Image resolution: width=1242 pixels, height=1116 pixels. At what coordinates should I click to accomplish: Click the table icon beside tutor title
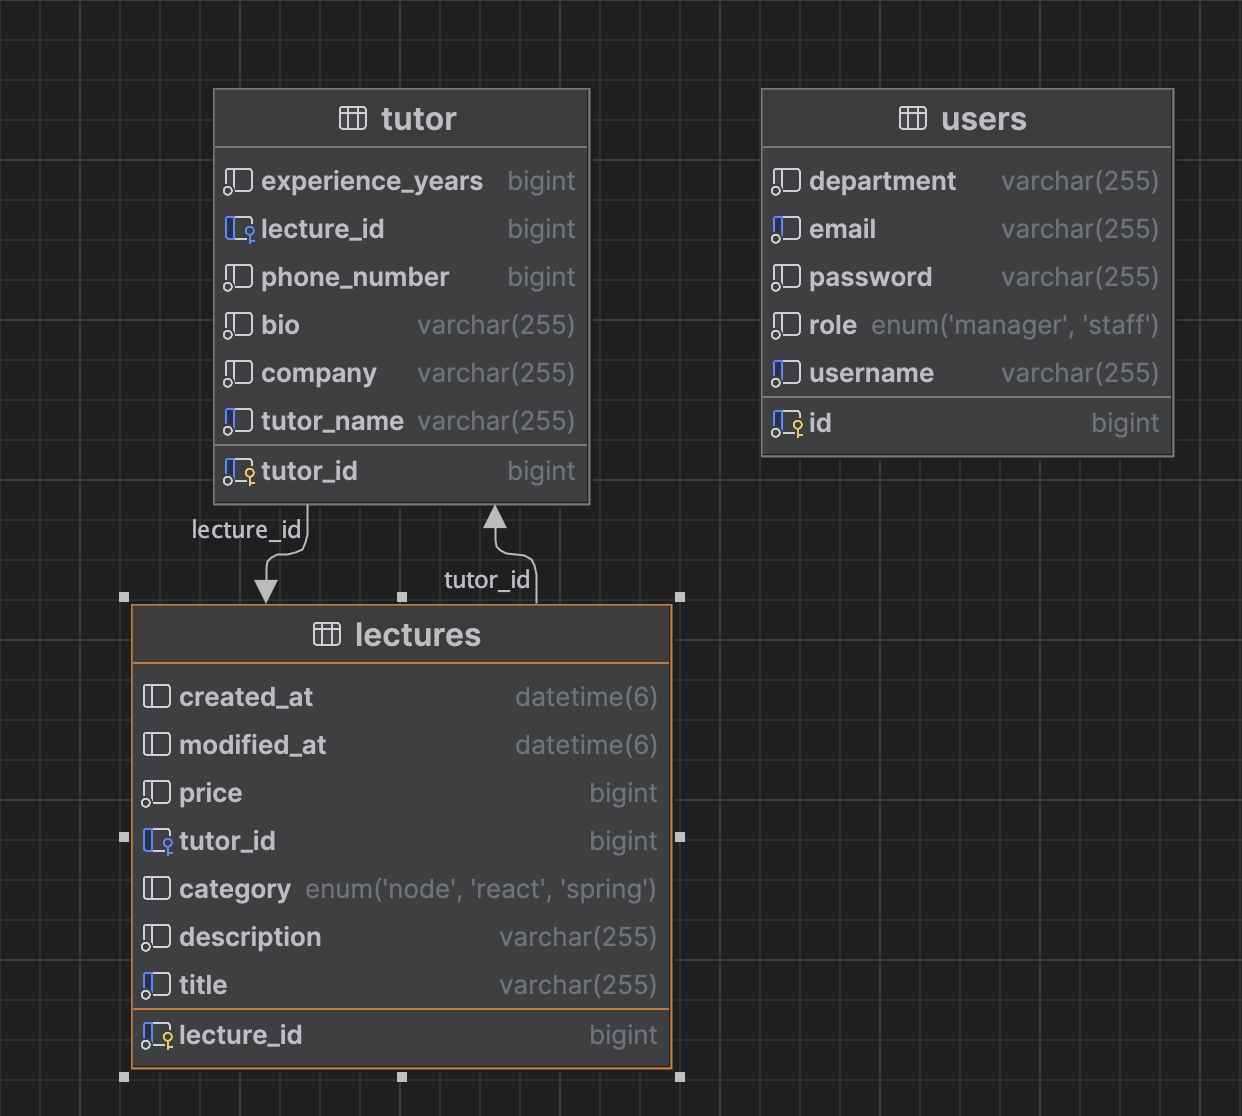click(353, 118)
